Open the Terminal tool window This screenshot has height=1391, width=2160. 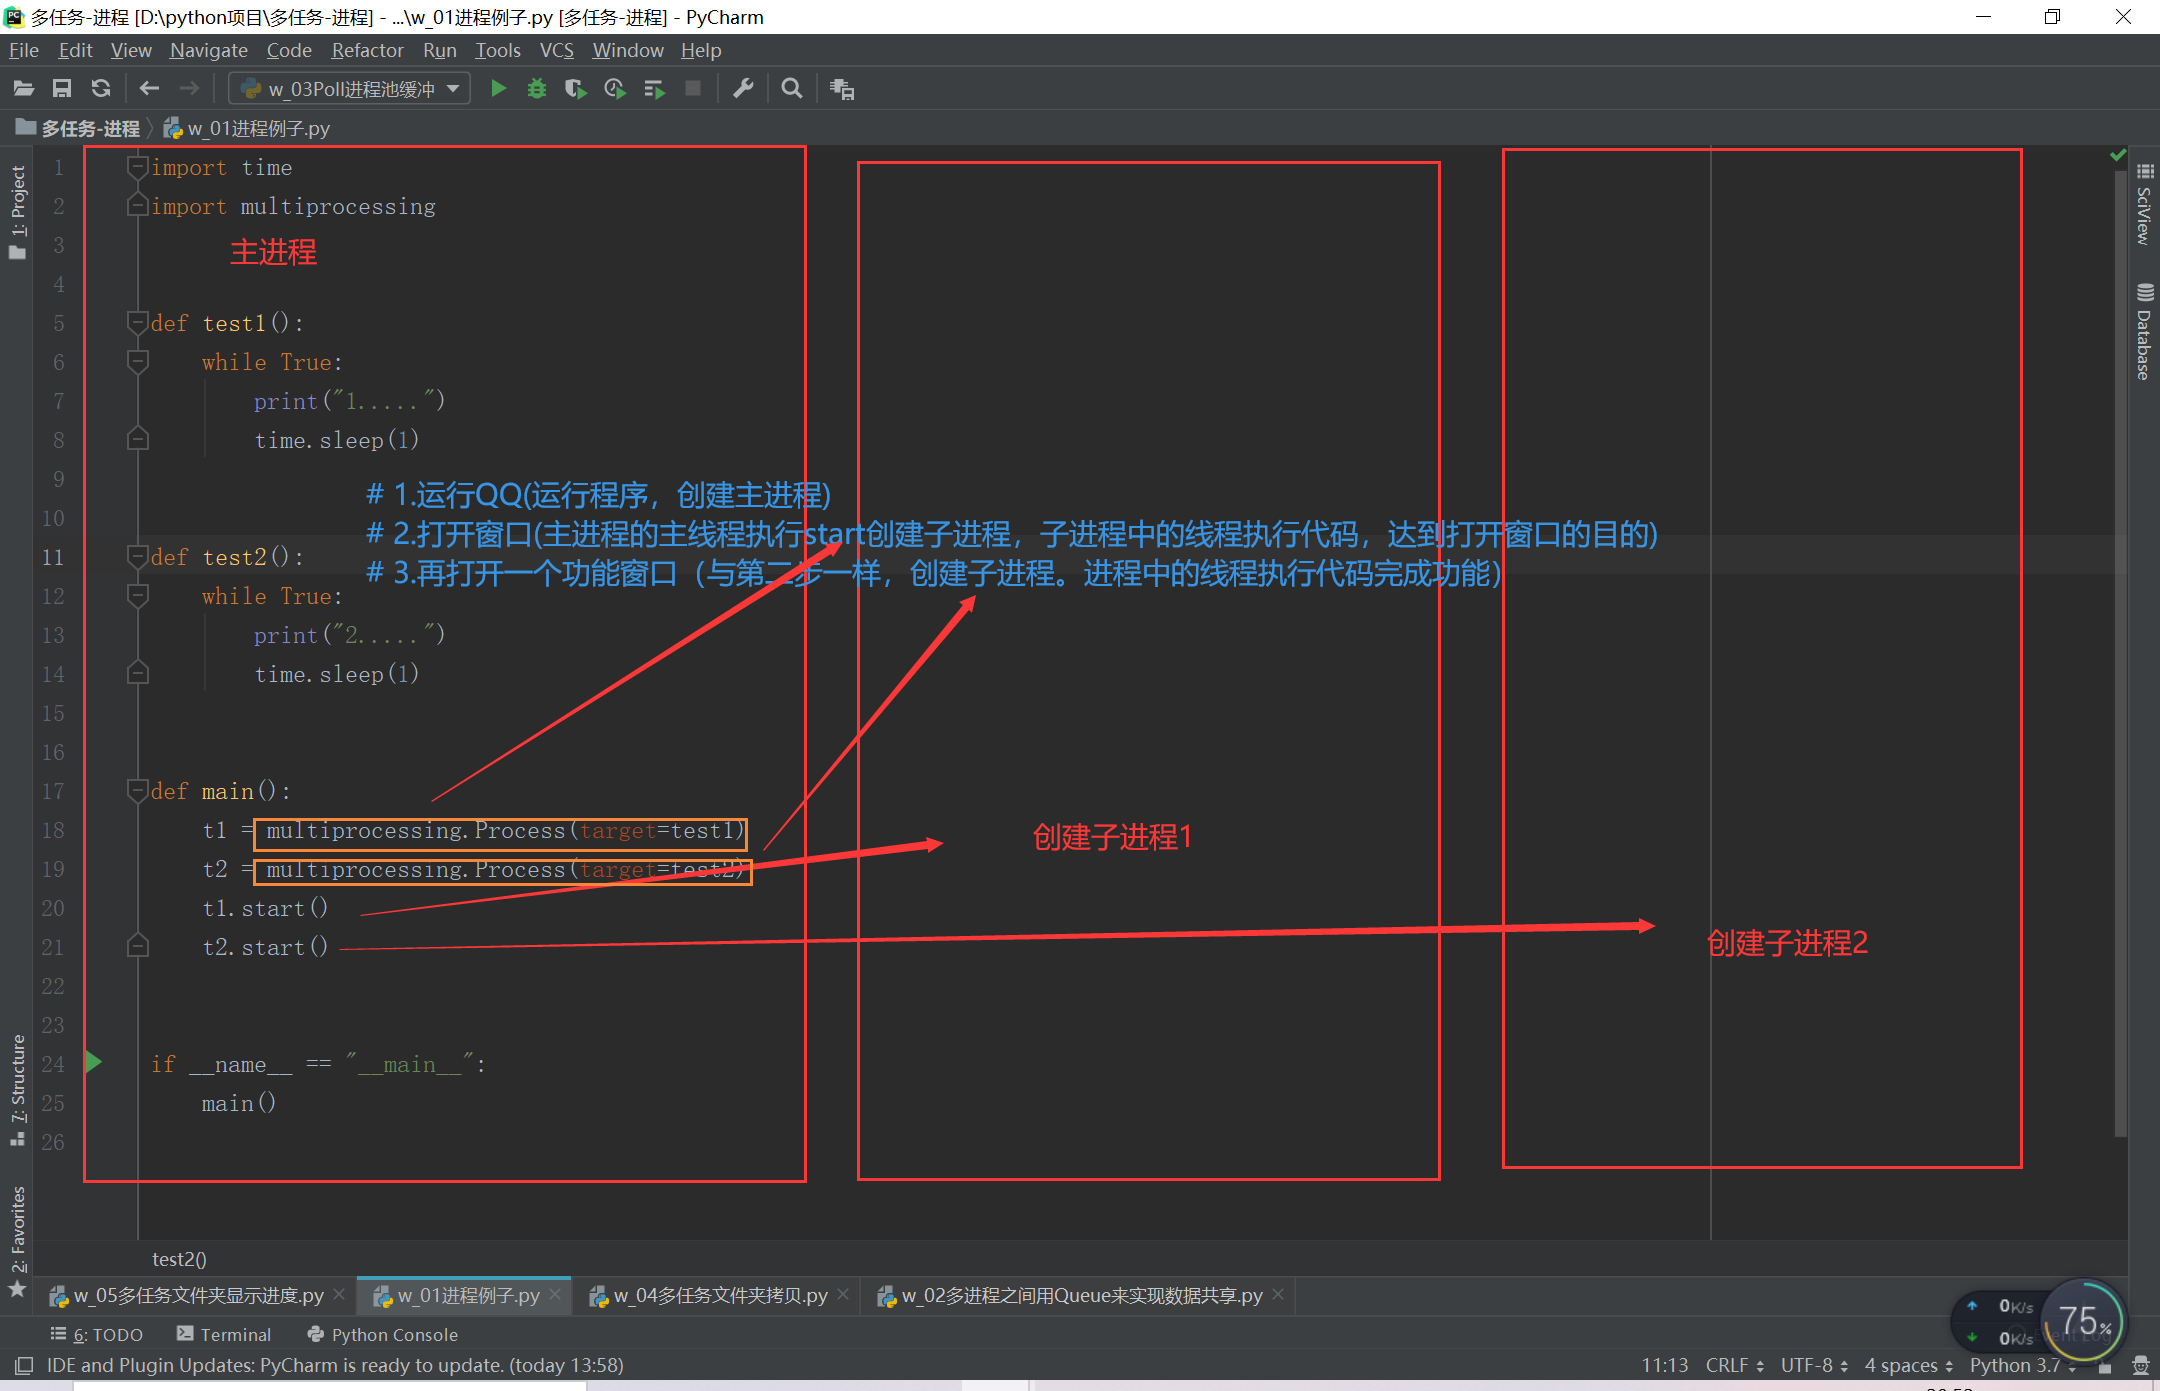224,1335
